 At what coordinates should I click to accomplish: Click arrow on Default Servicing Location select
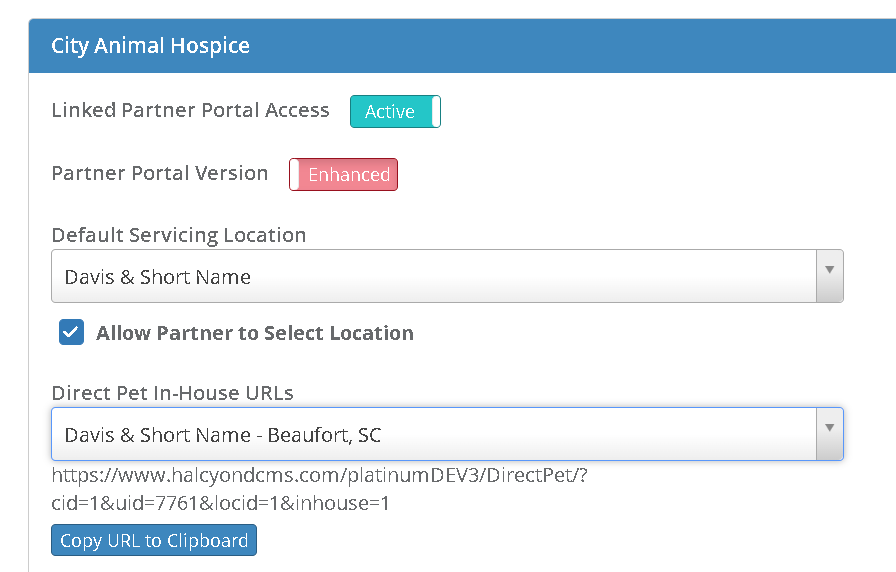829,271
